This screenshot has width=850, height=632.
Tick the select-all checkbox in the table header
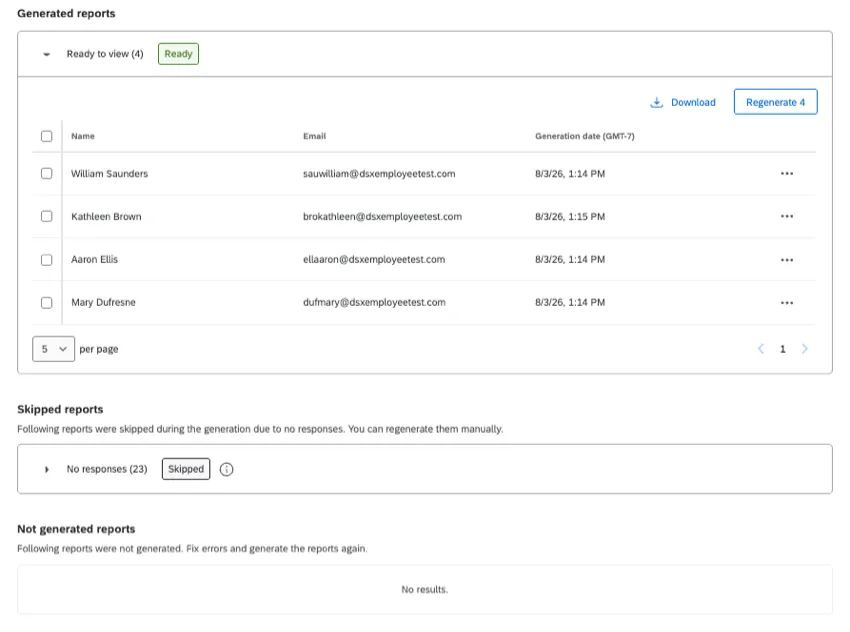pos(47,136)
